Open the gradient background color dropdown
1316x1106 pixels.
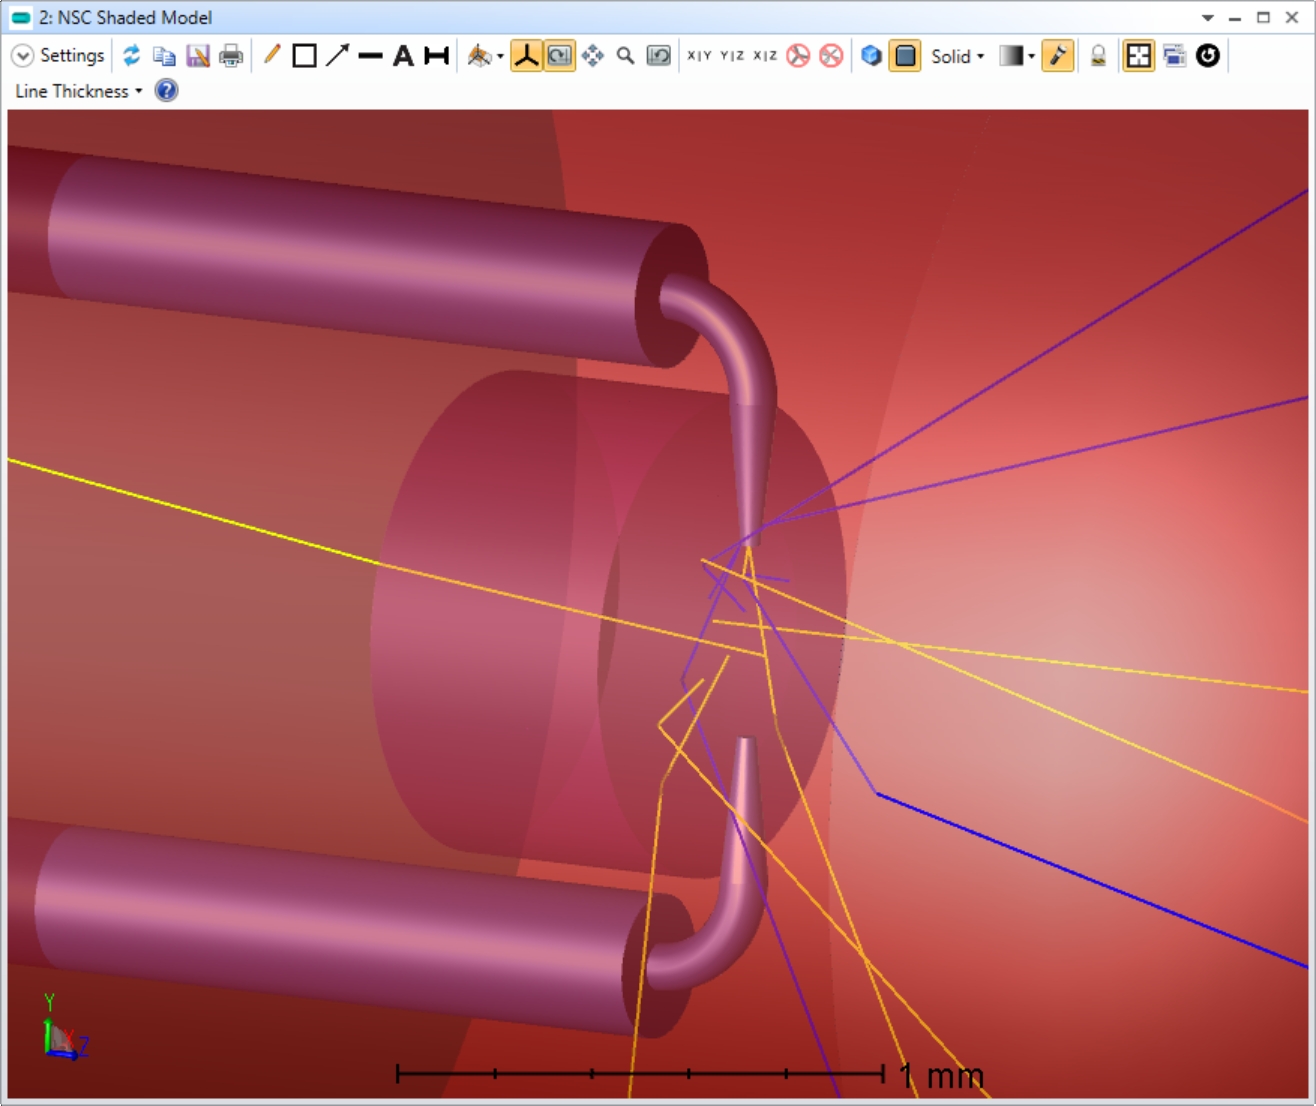(x=1017, y=56)
